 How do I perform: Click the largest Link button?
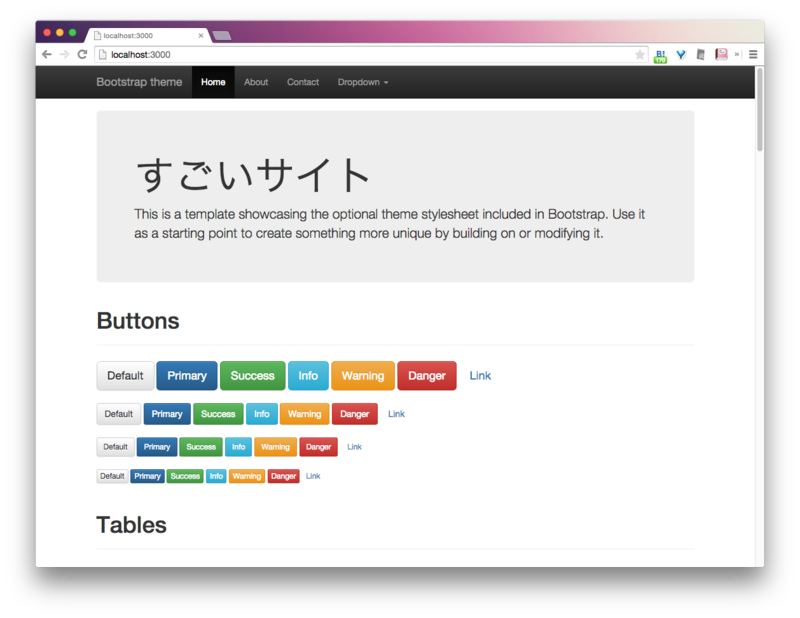[480, 376]
